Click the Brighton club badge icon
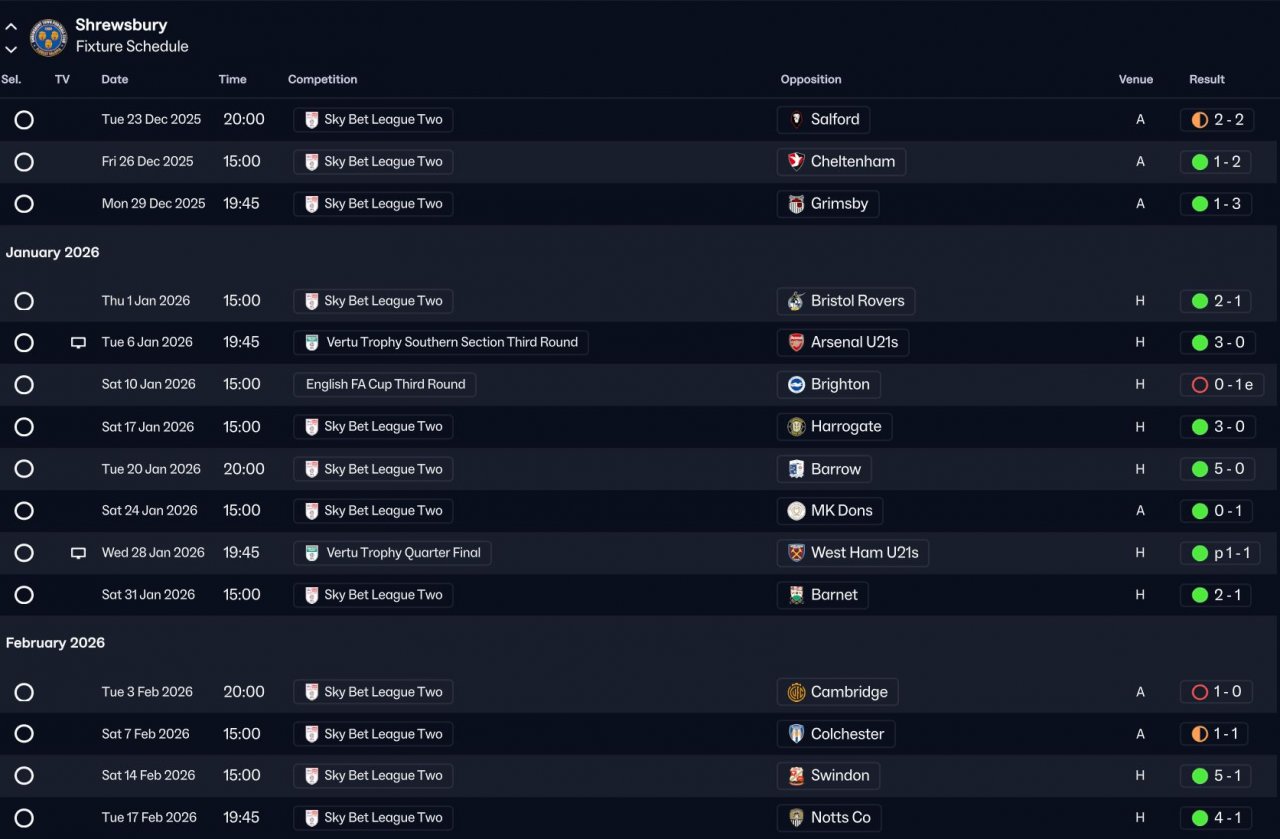This screenshot has width=1280, height=839. (796, 385)
